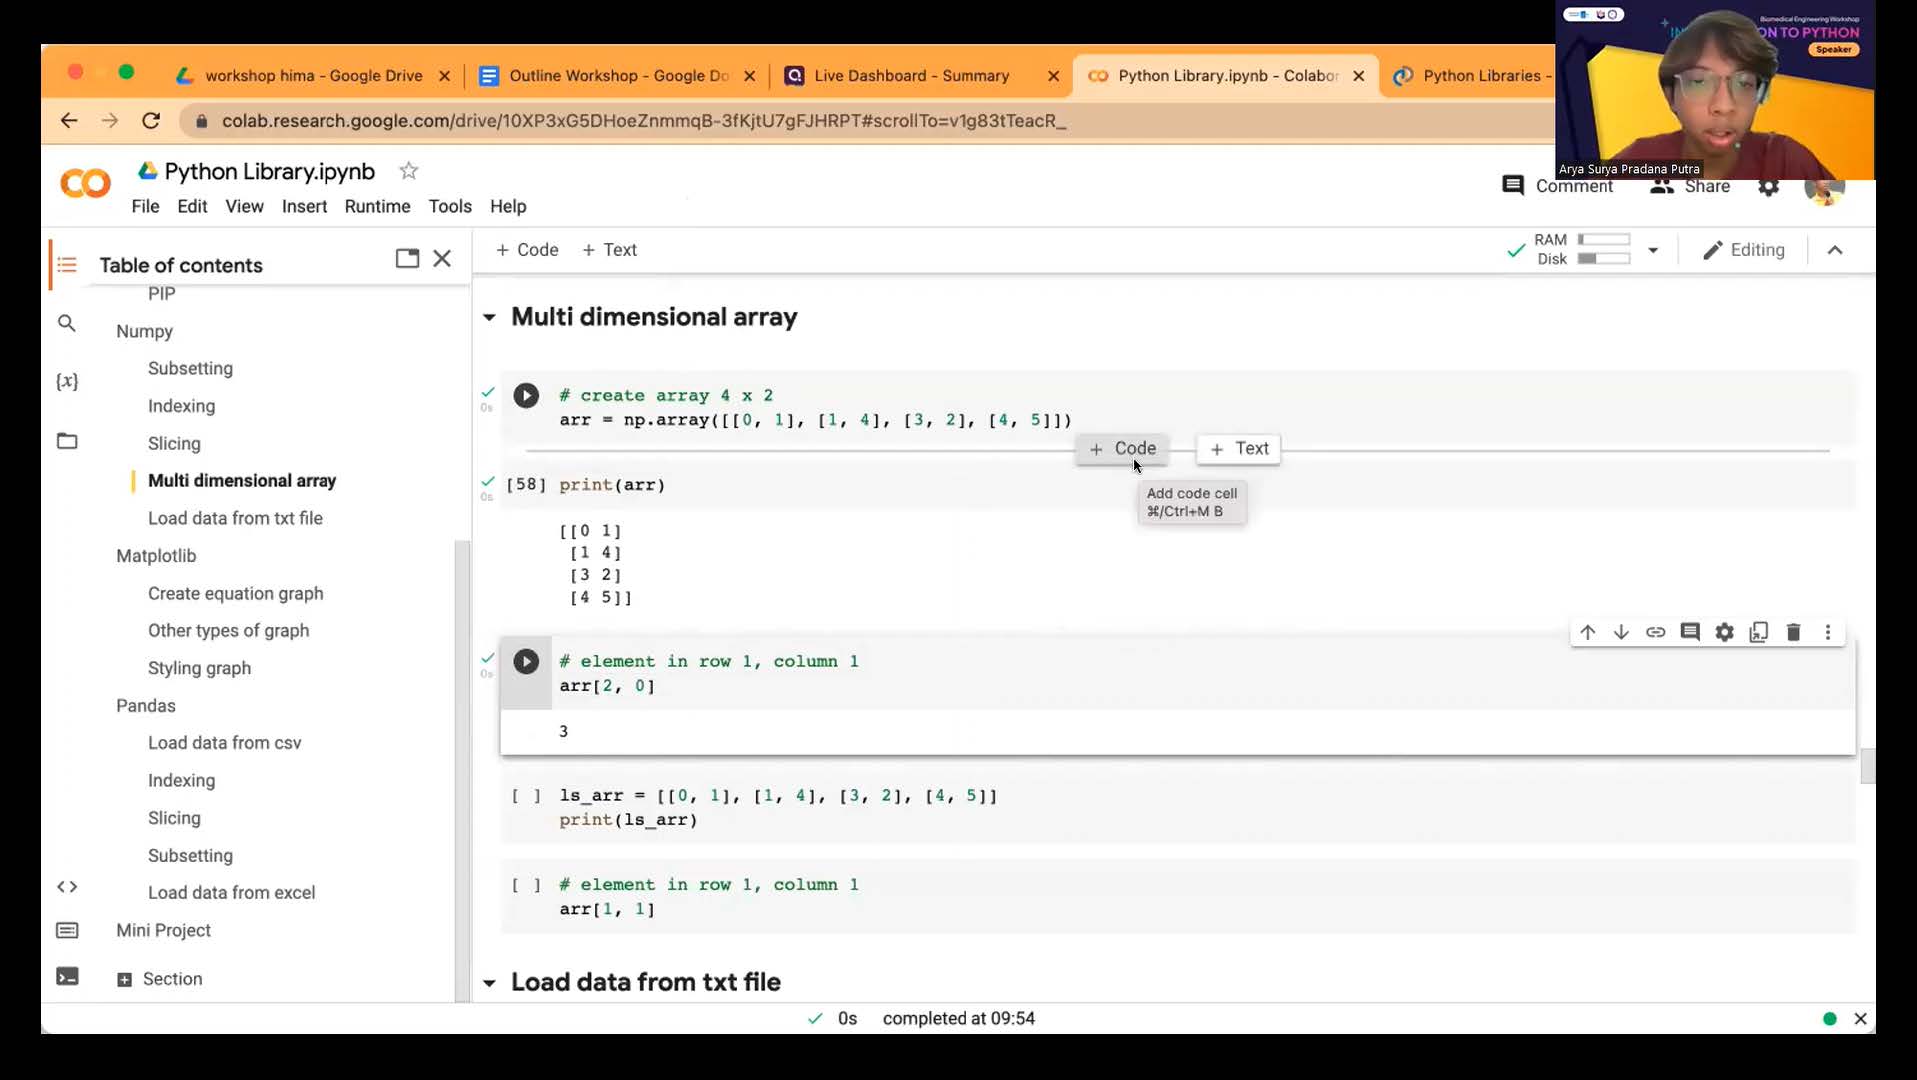Open variables inspector in left sidebar
The image size is (1917, 1080).
(67, 382)
